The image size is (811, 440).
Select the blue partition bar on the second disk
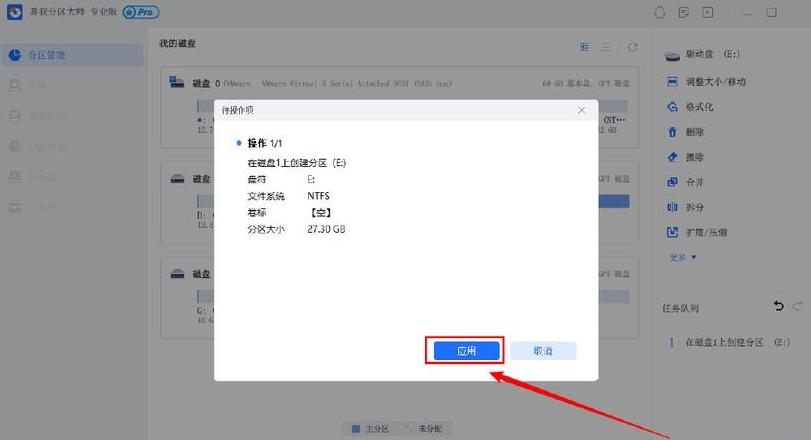click(613, 201)
